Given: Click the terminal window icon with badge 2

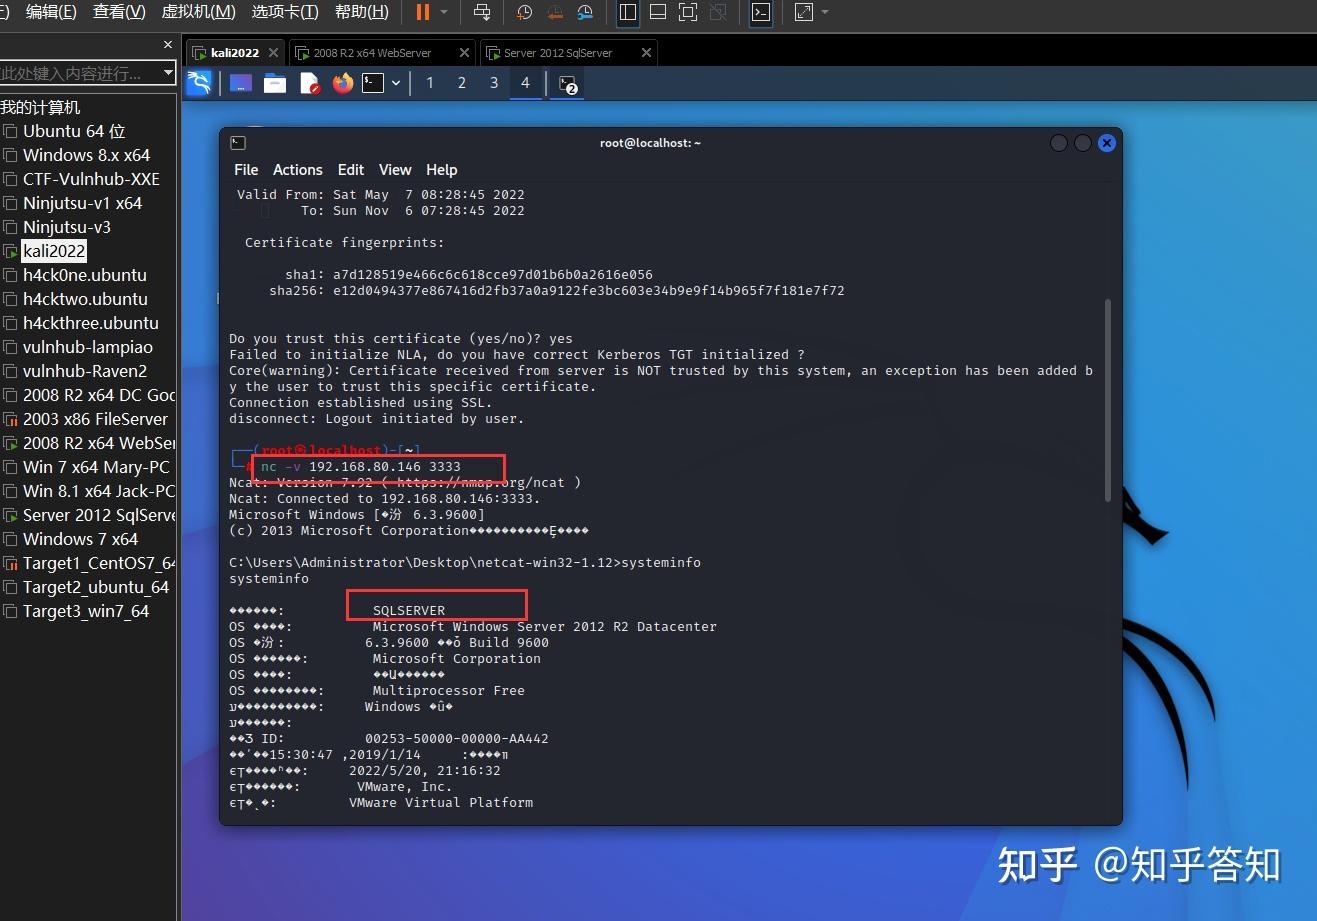Looking at the screenshot, I should (x=566, y=86).
